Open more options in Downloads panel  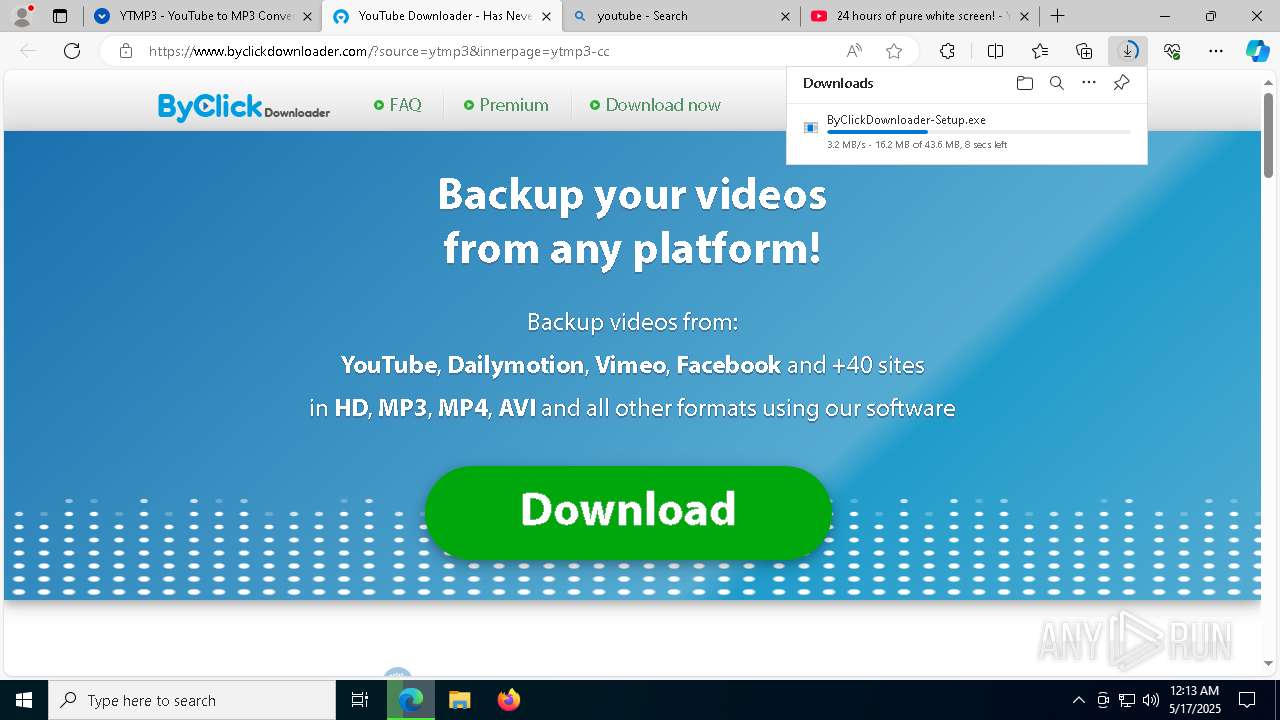coord(1089,83)
